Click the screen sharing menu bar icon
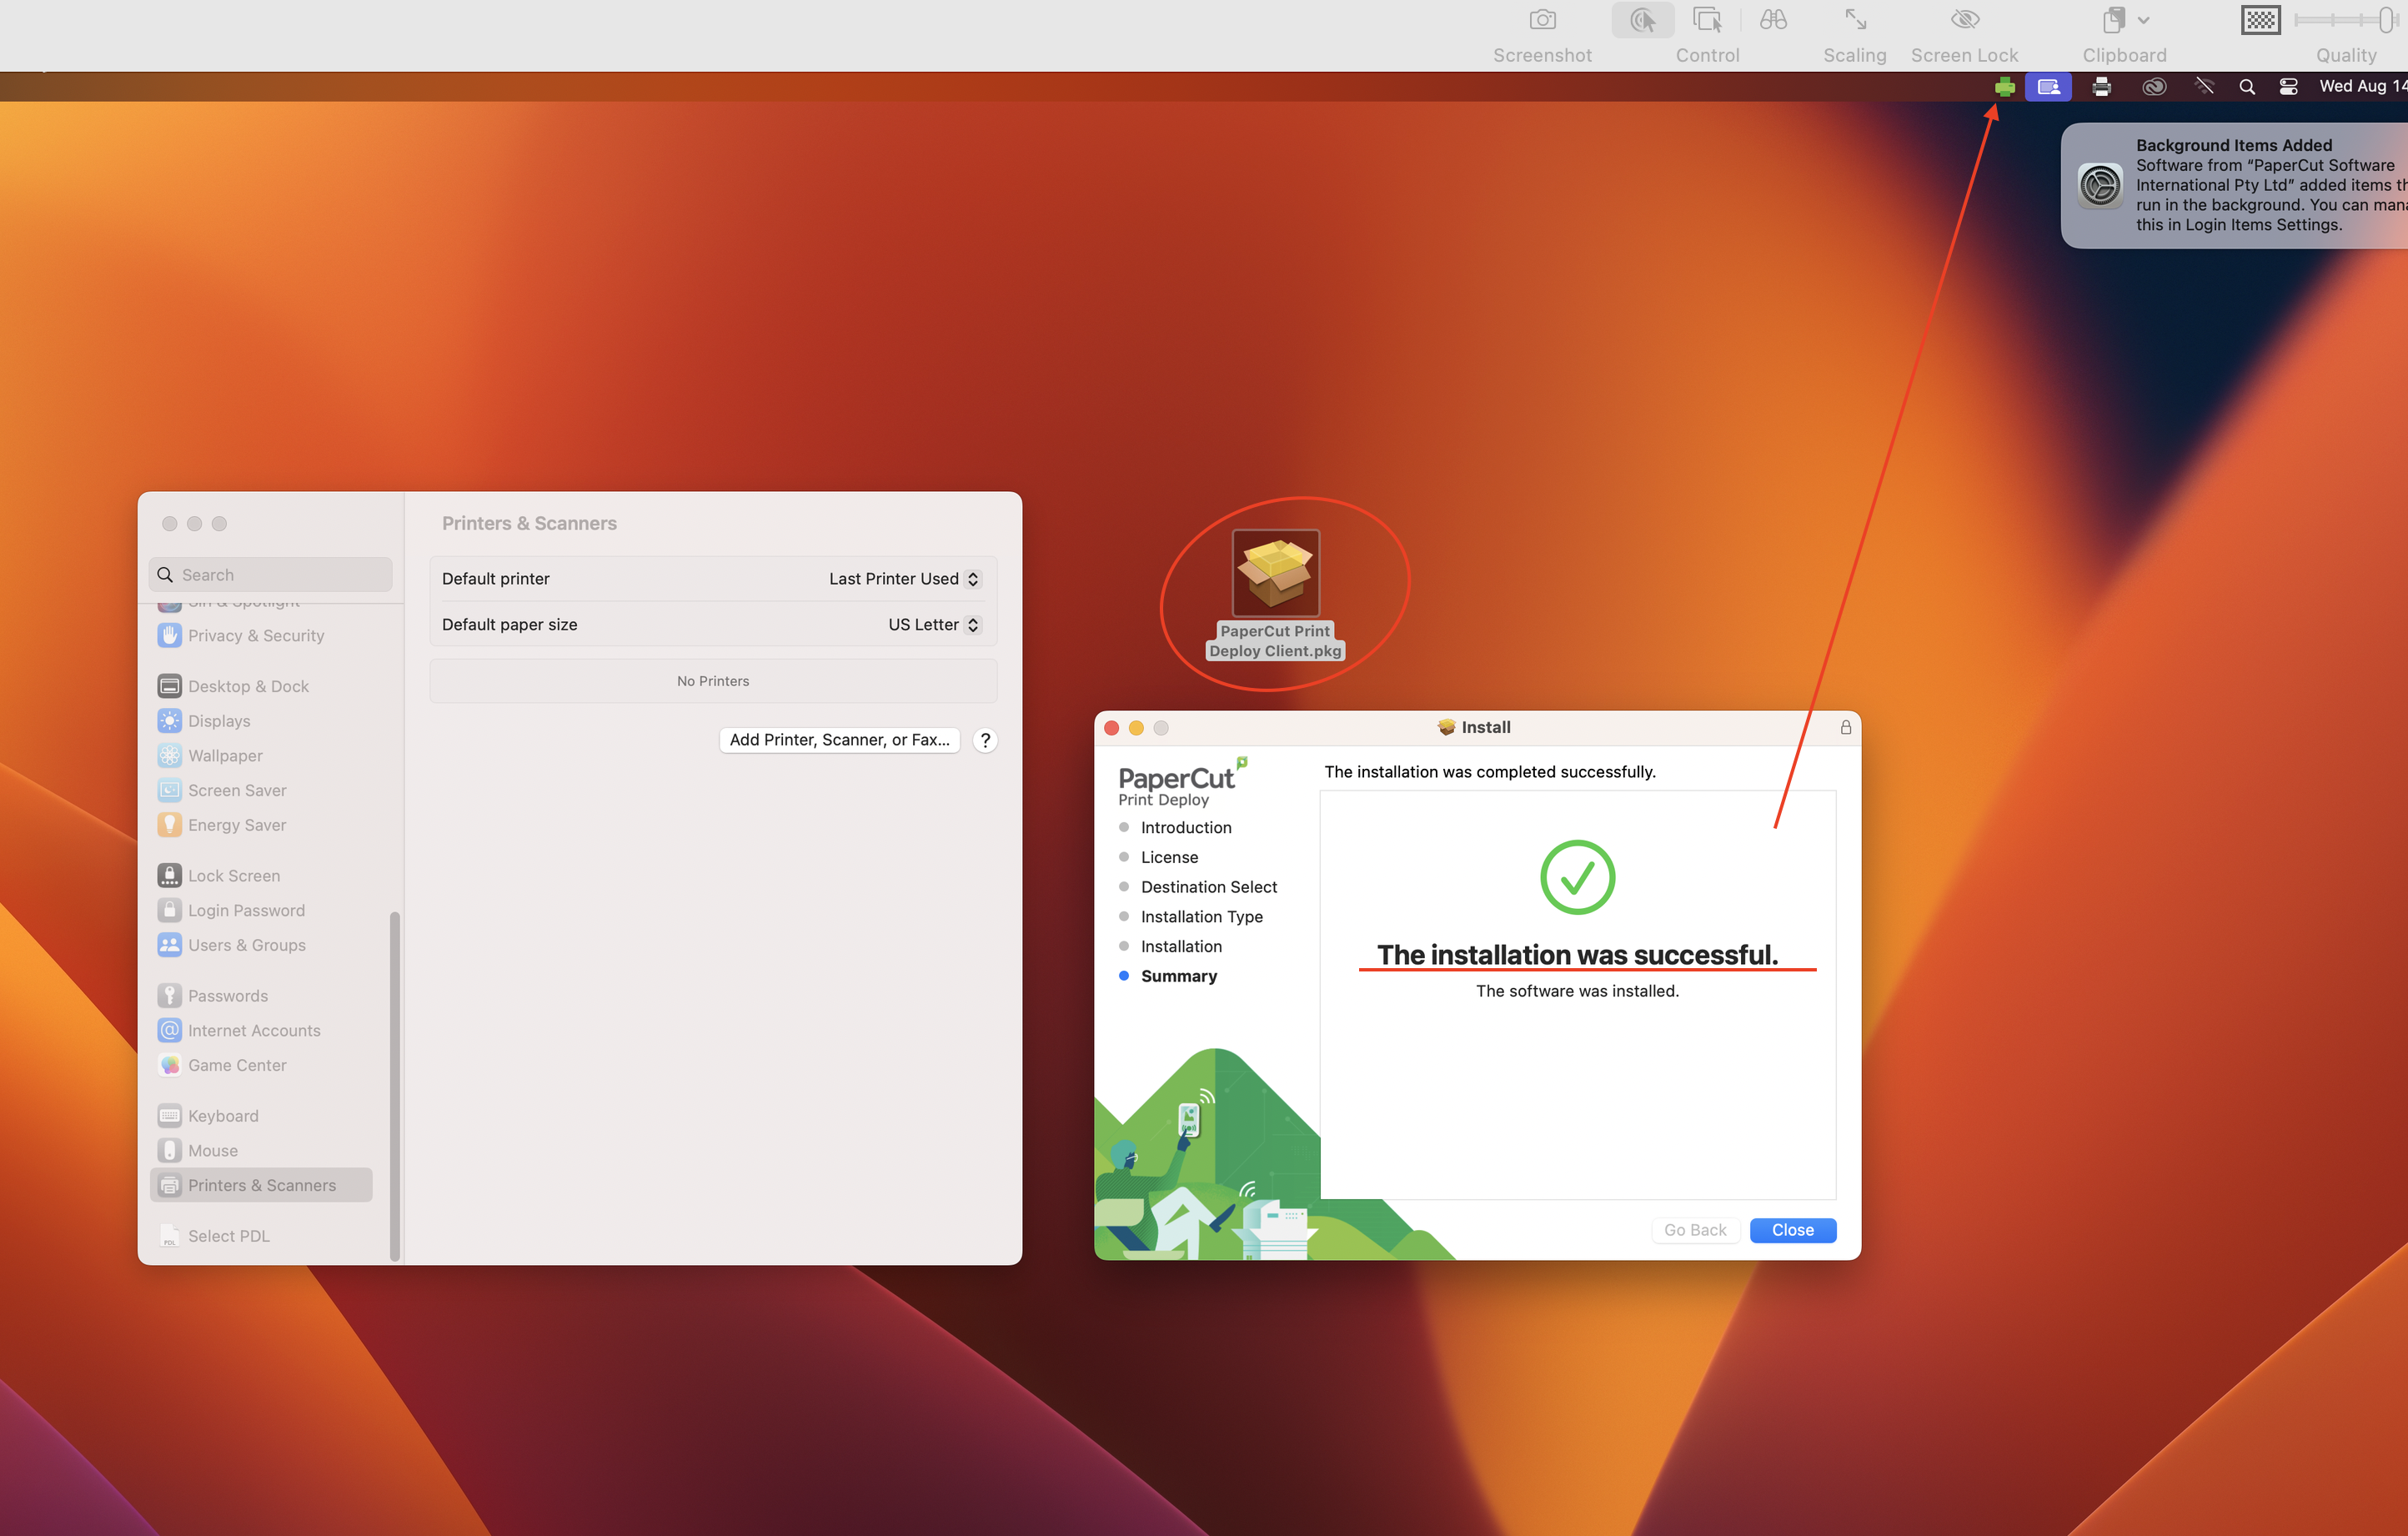The width and height of the screenshot is (2408, 1536). [x=2048, y=87]
